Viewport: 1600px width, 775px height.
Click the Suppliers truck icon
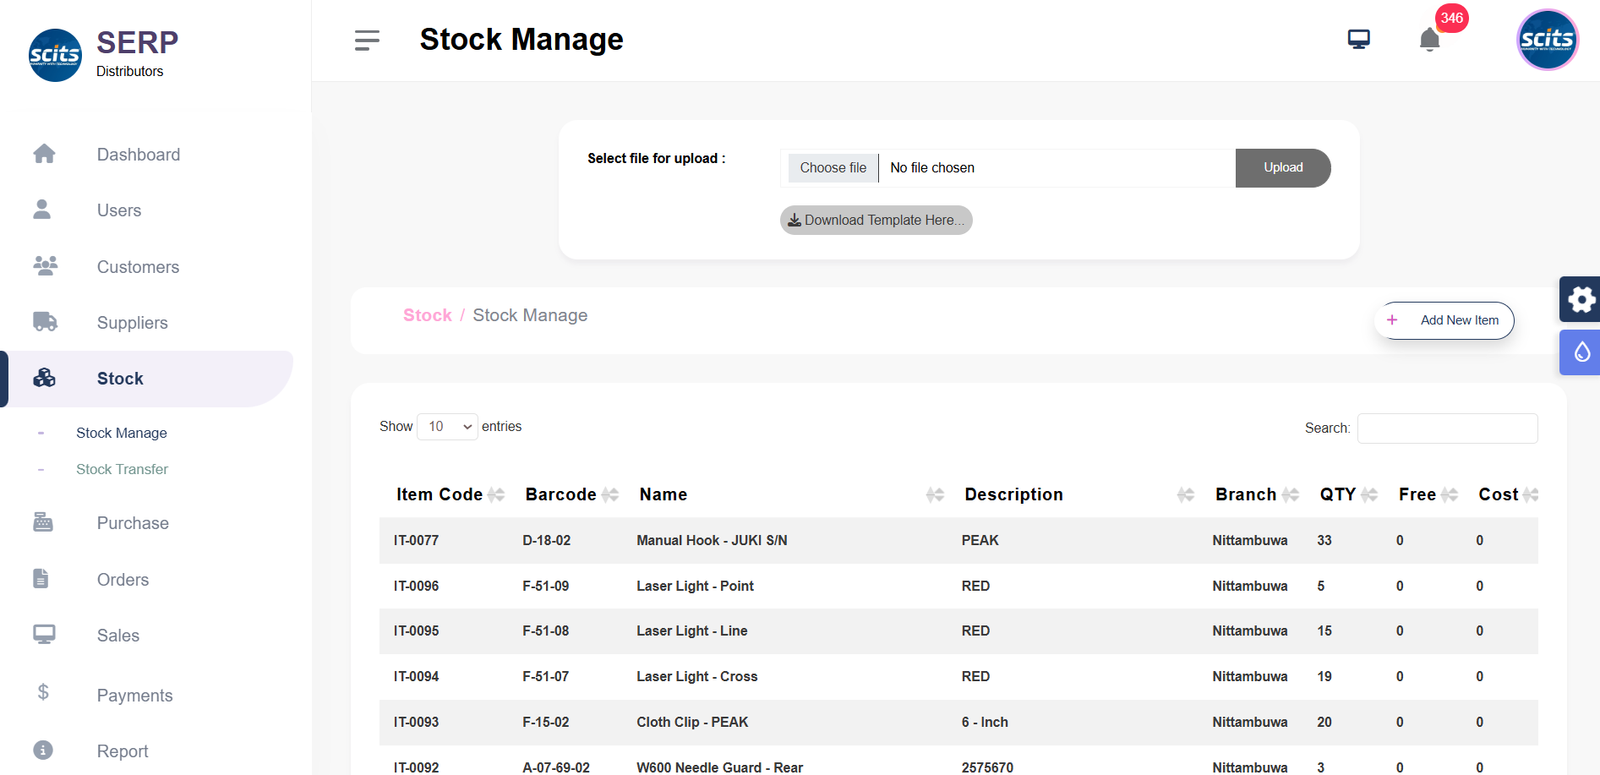click(x=44, y=322)
